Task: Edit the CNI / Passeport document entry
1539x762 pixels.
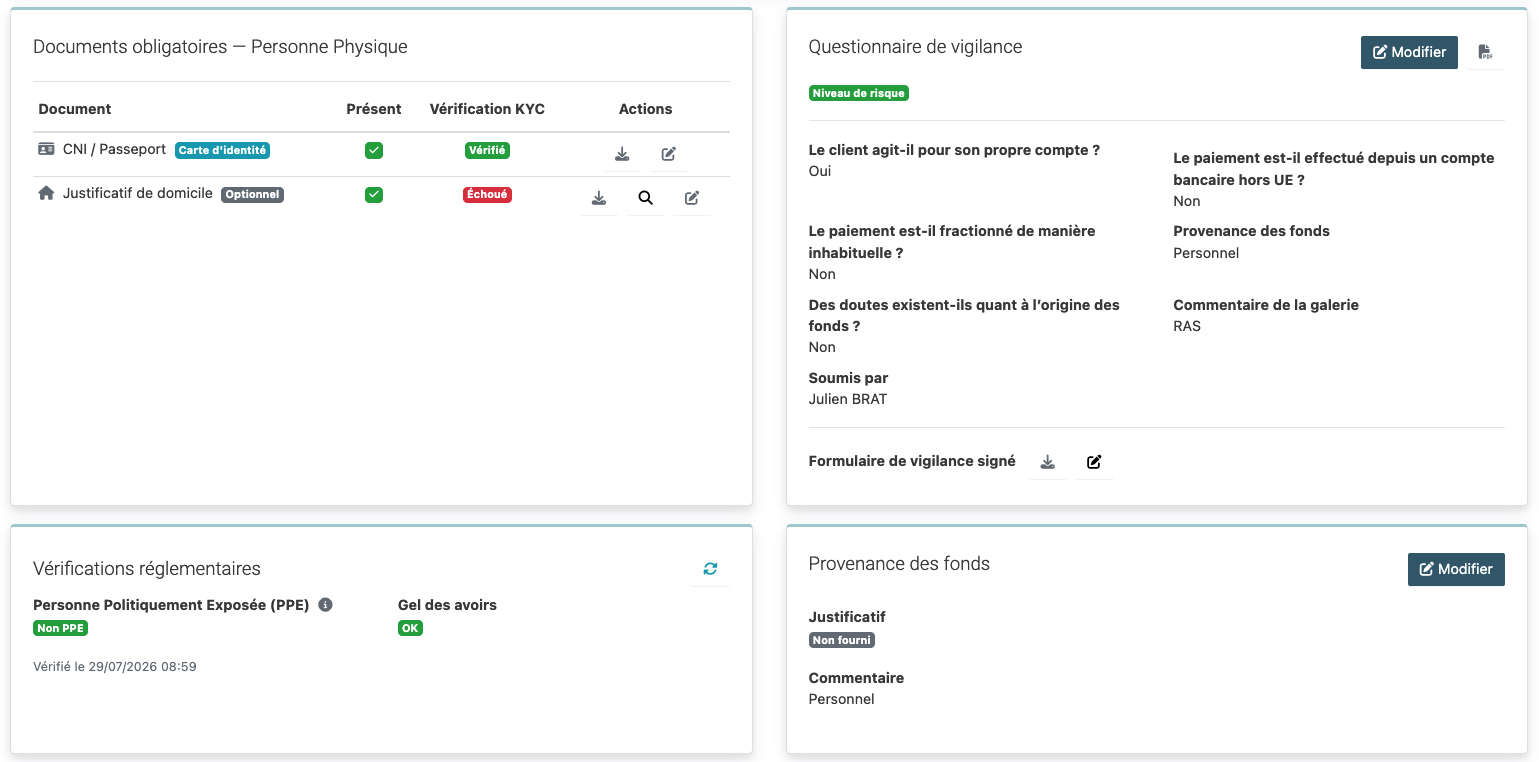Action: (x=669, y=154)
